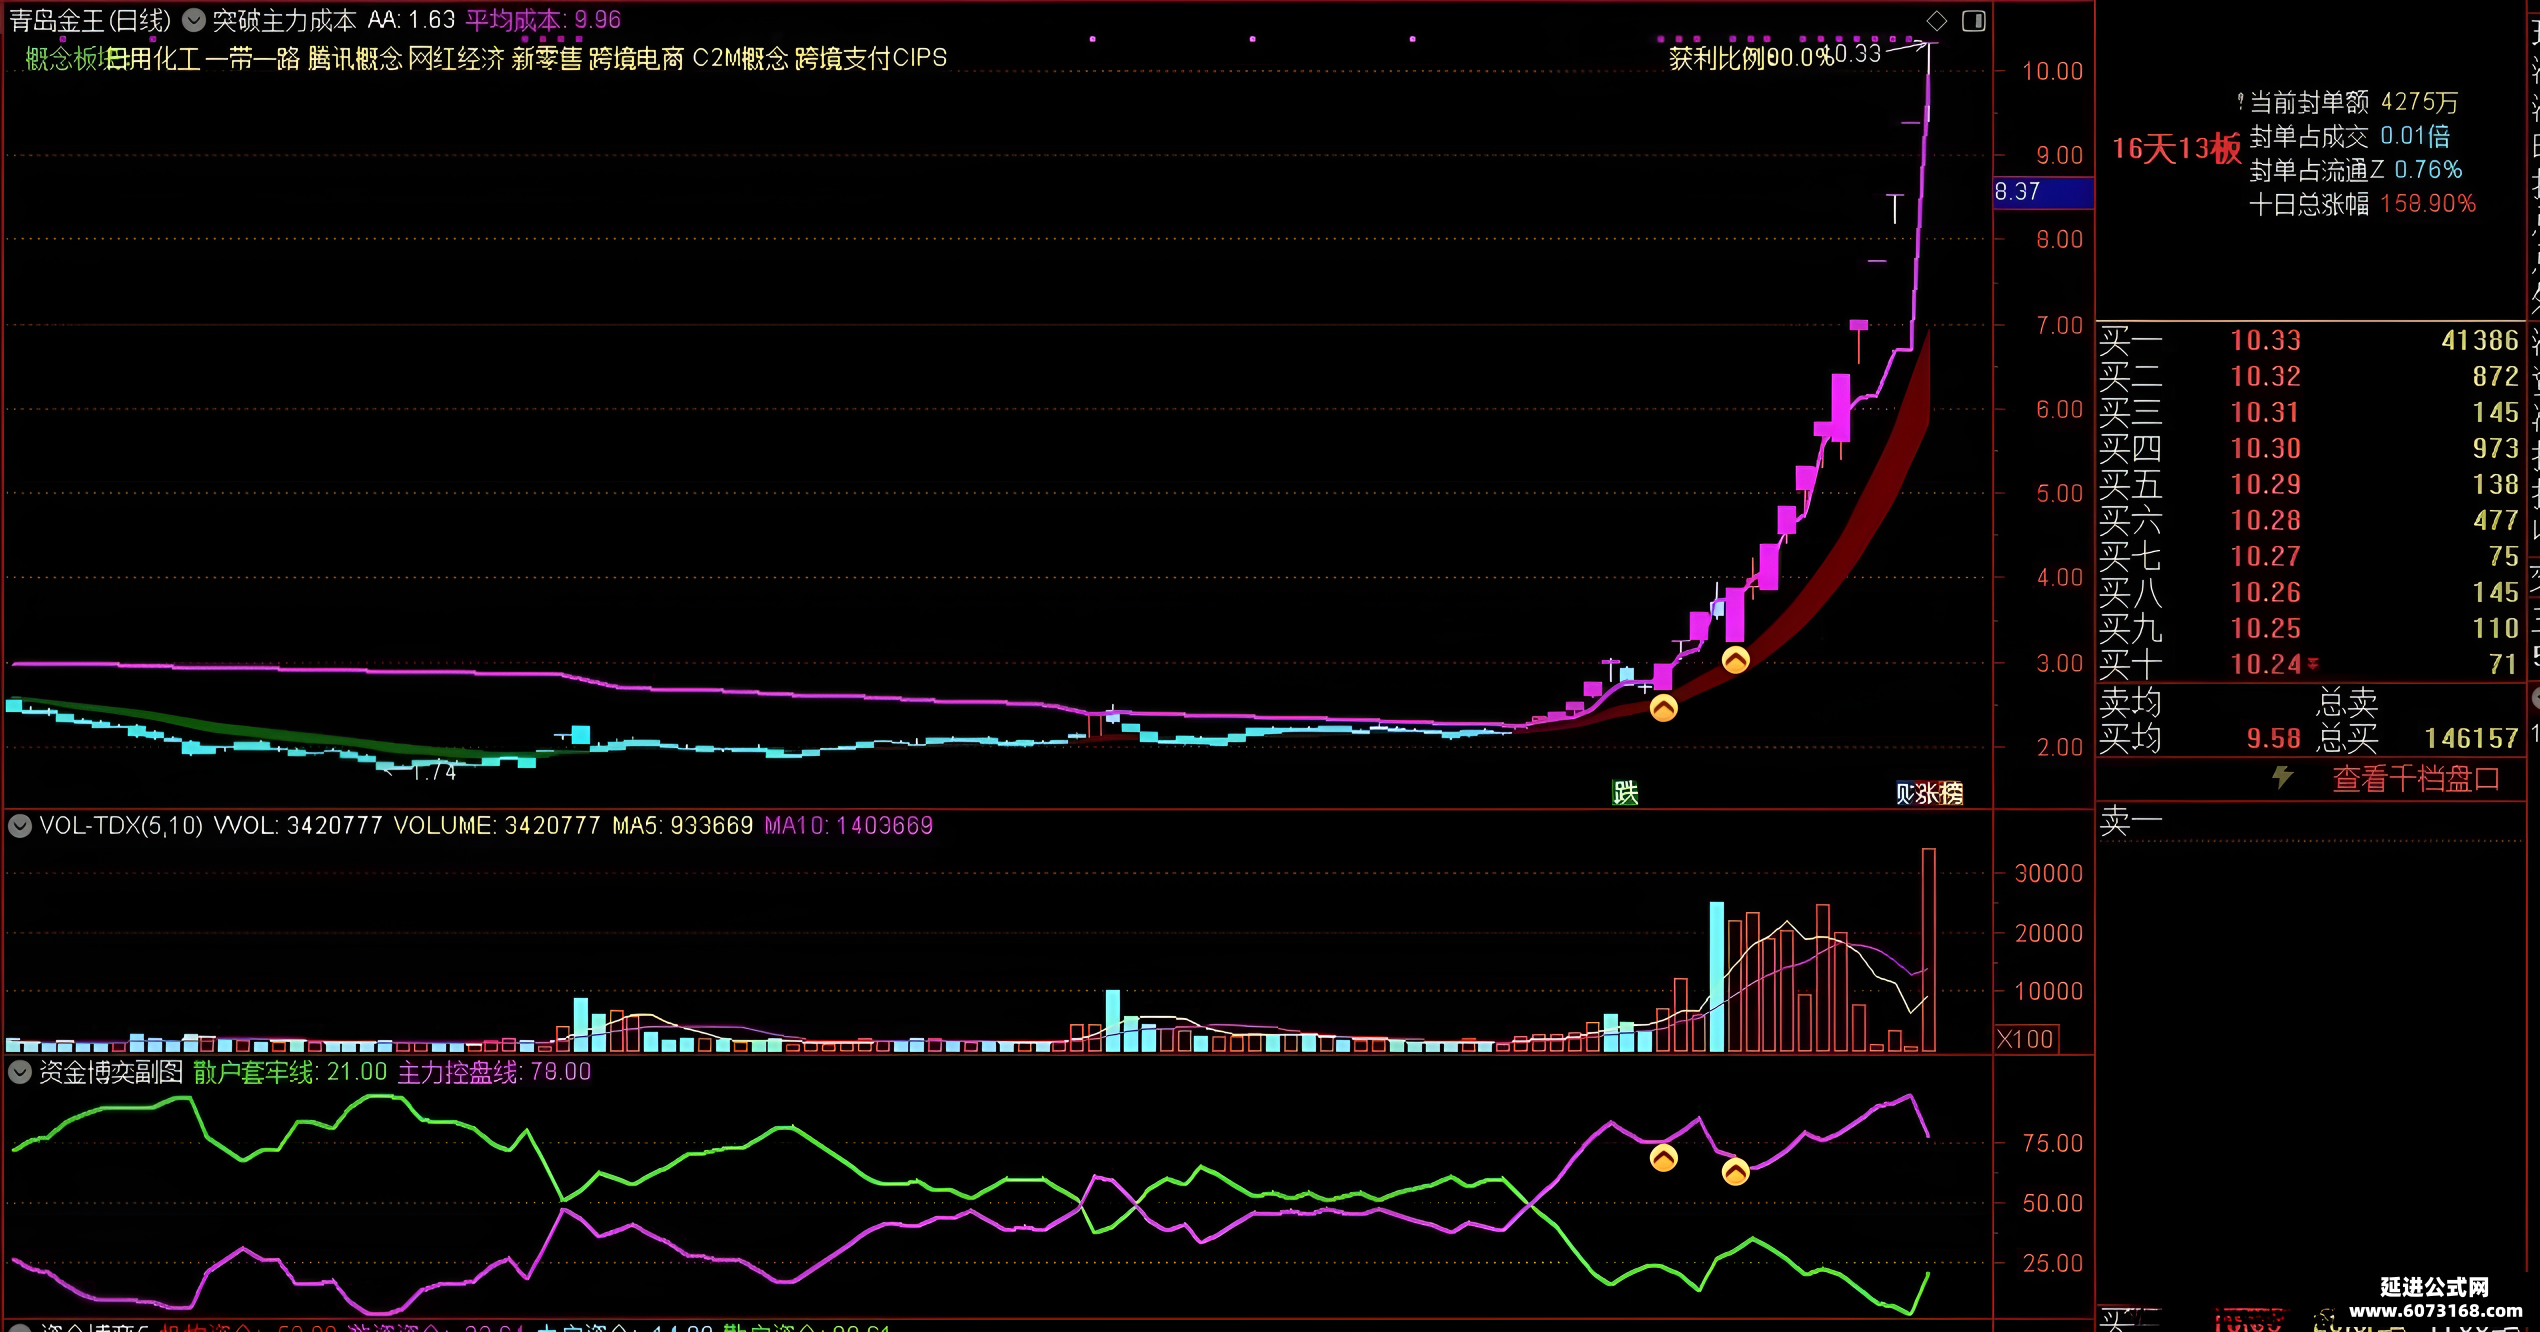Click the upper orange arrow marker on the candlesticks

tap(1735, 660)
